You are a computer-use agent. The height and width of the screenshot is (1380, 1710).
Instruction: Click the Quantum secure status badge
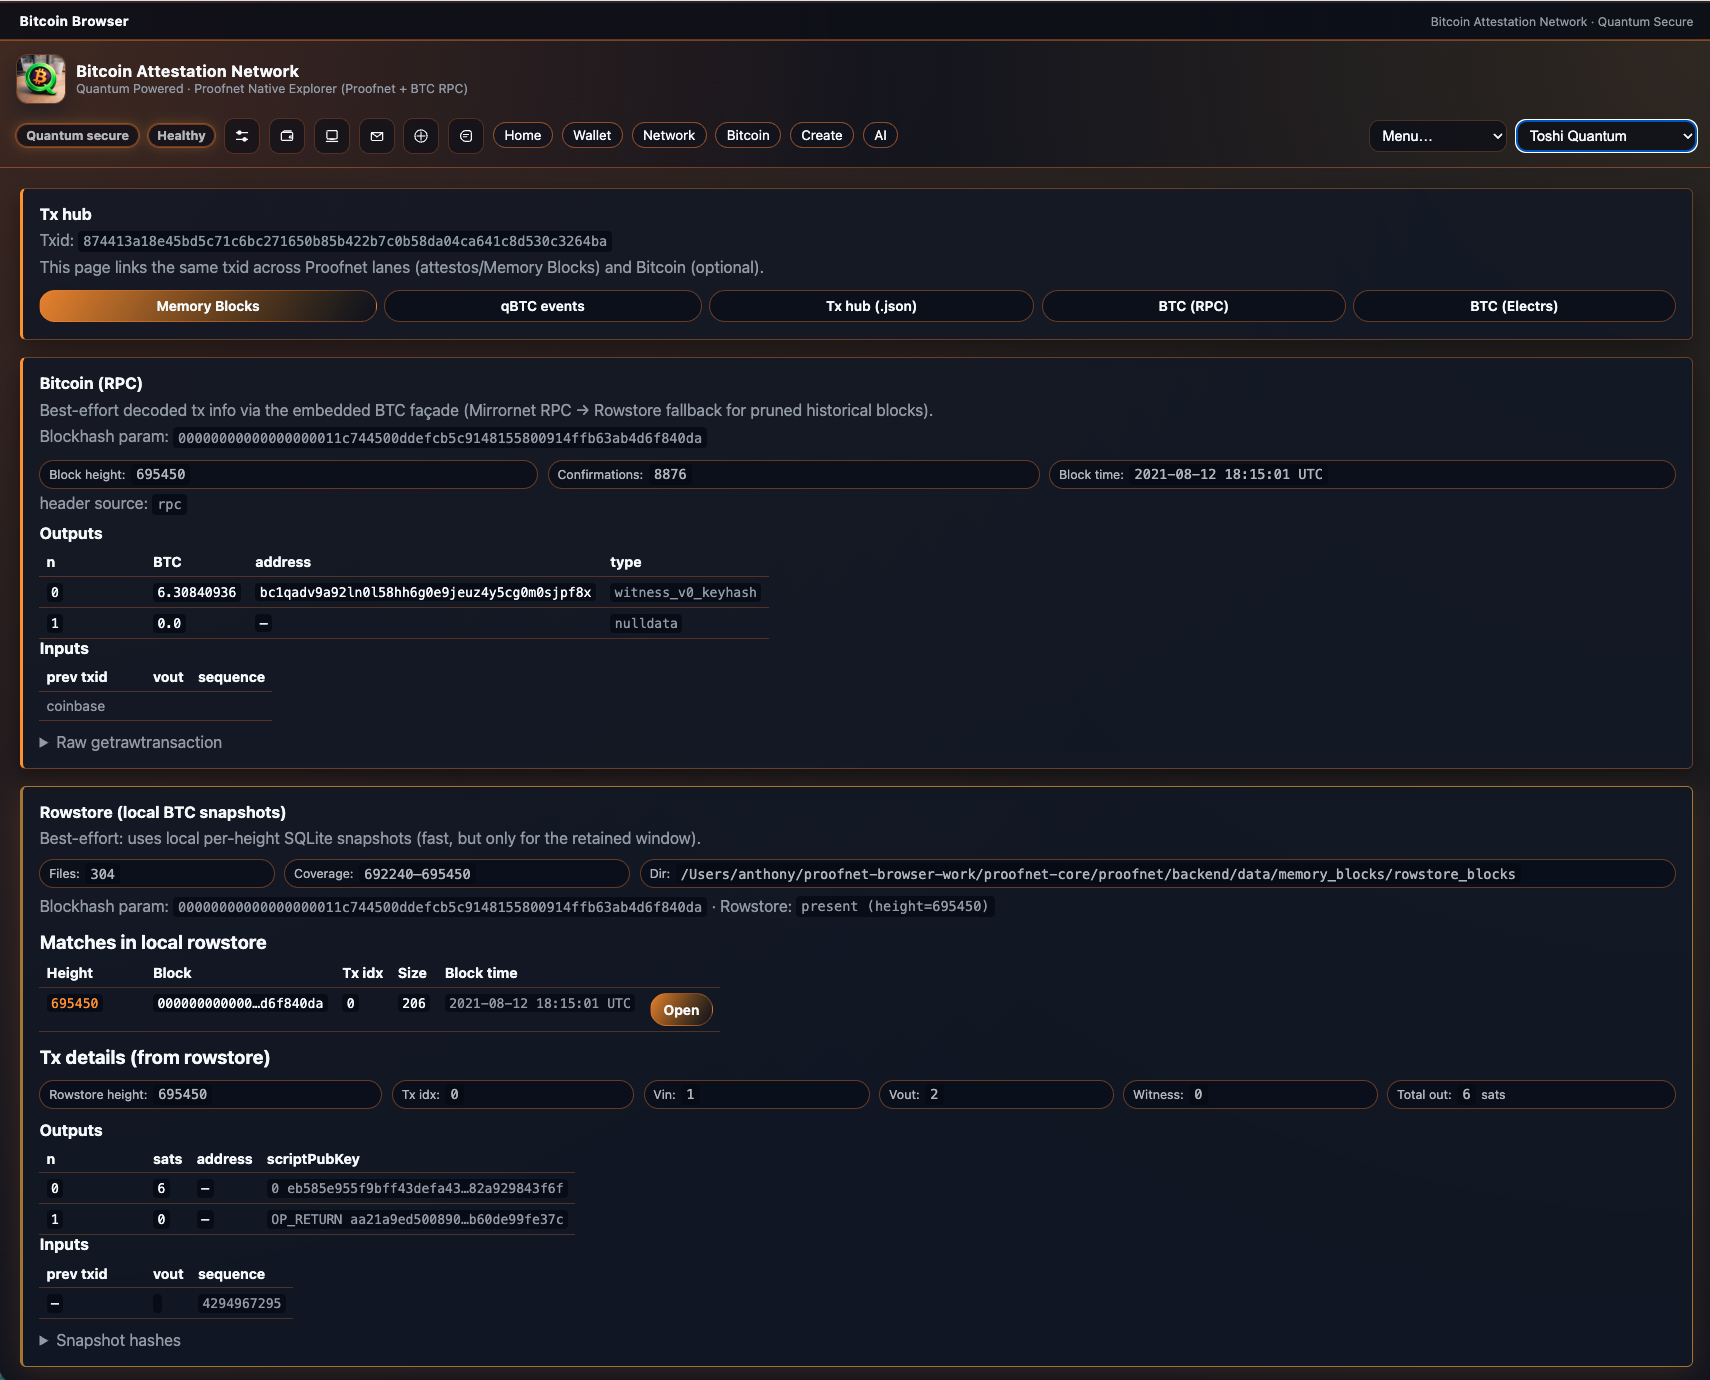coord(78,136)
